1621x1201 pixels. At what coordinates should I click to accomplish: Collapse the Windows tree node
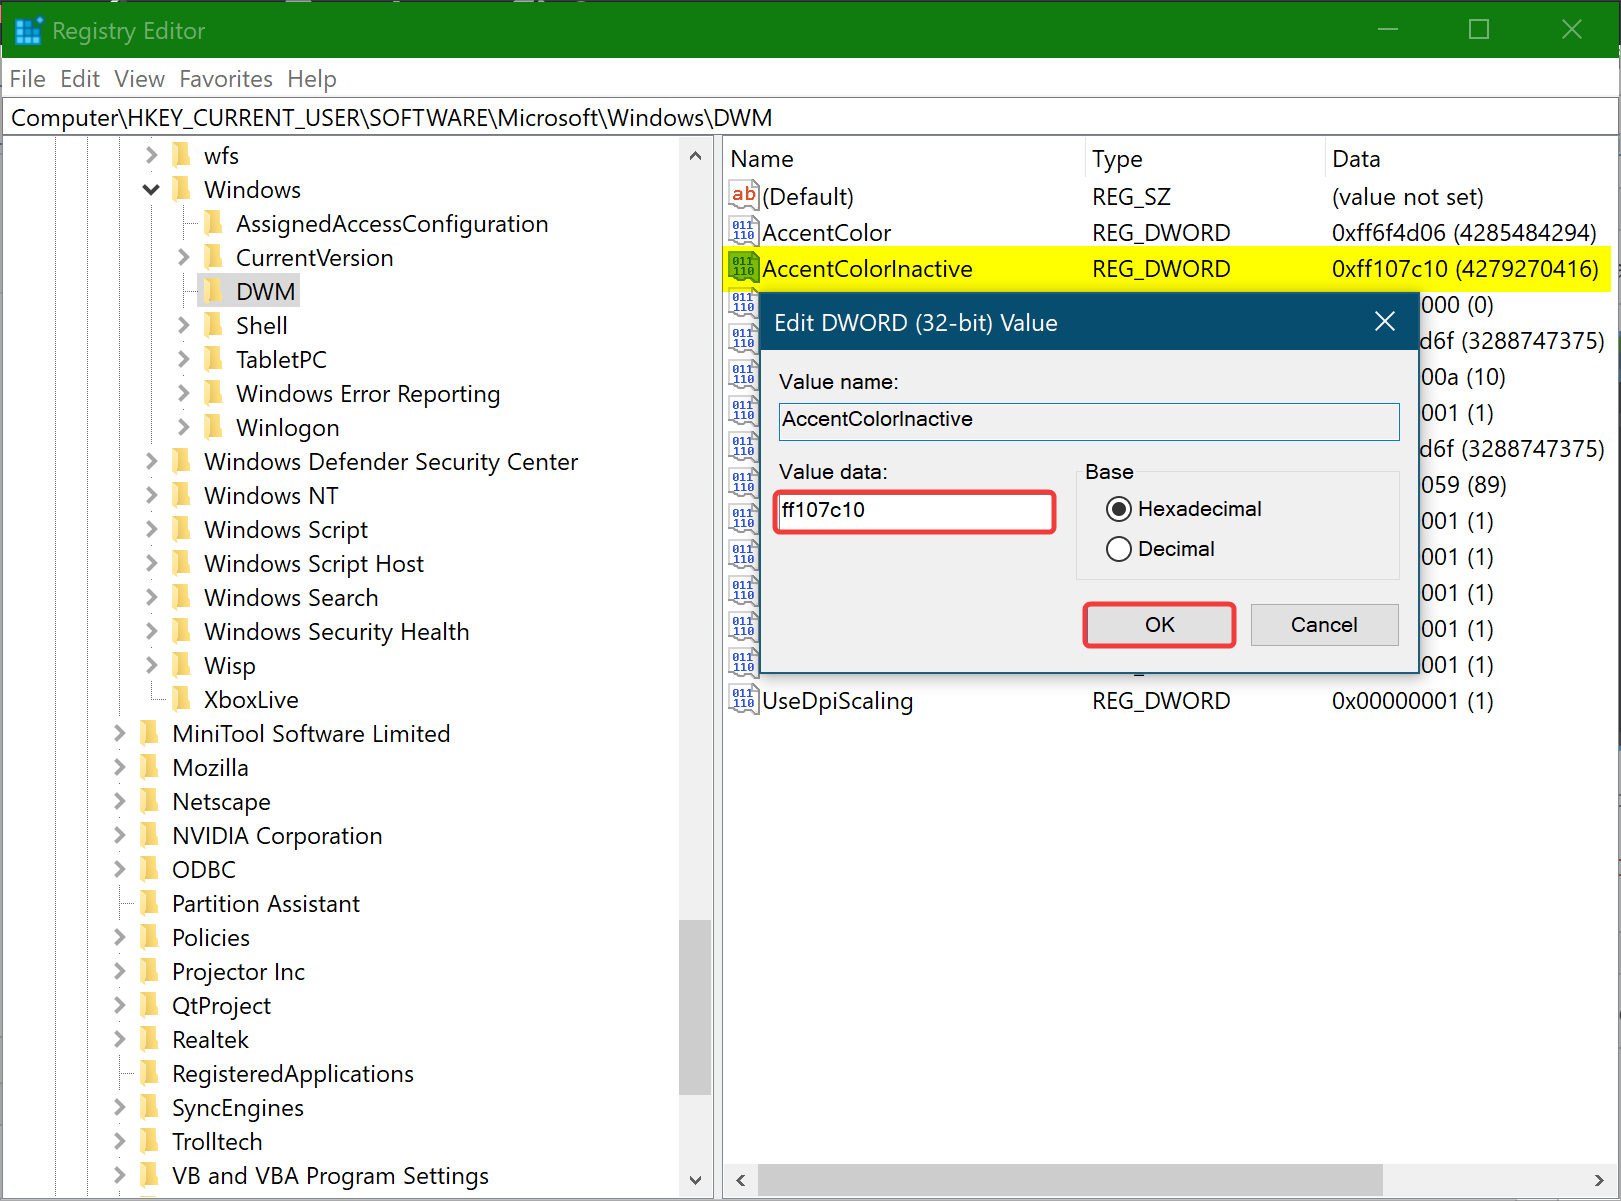pyautogui.click(x=151, y=189)
